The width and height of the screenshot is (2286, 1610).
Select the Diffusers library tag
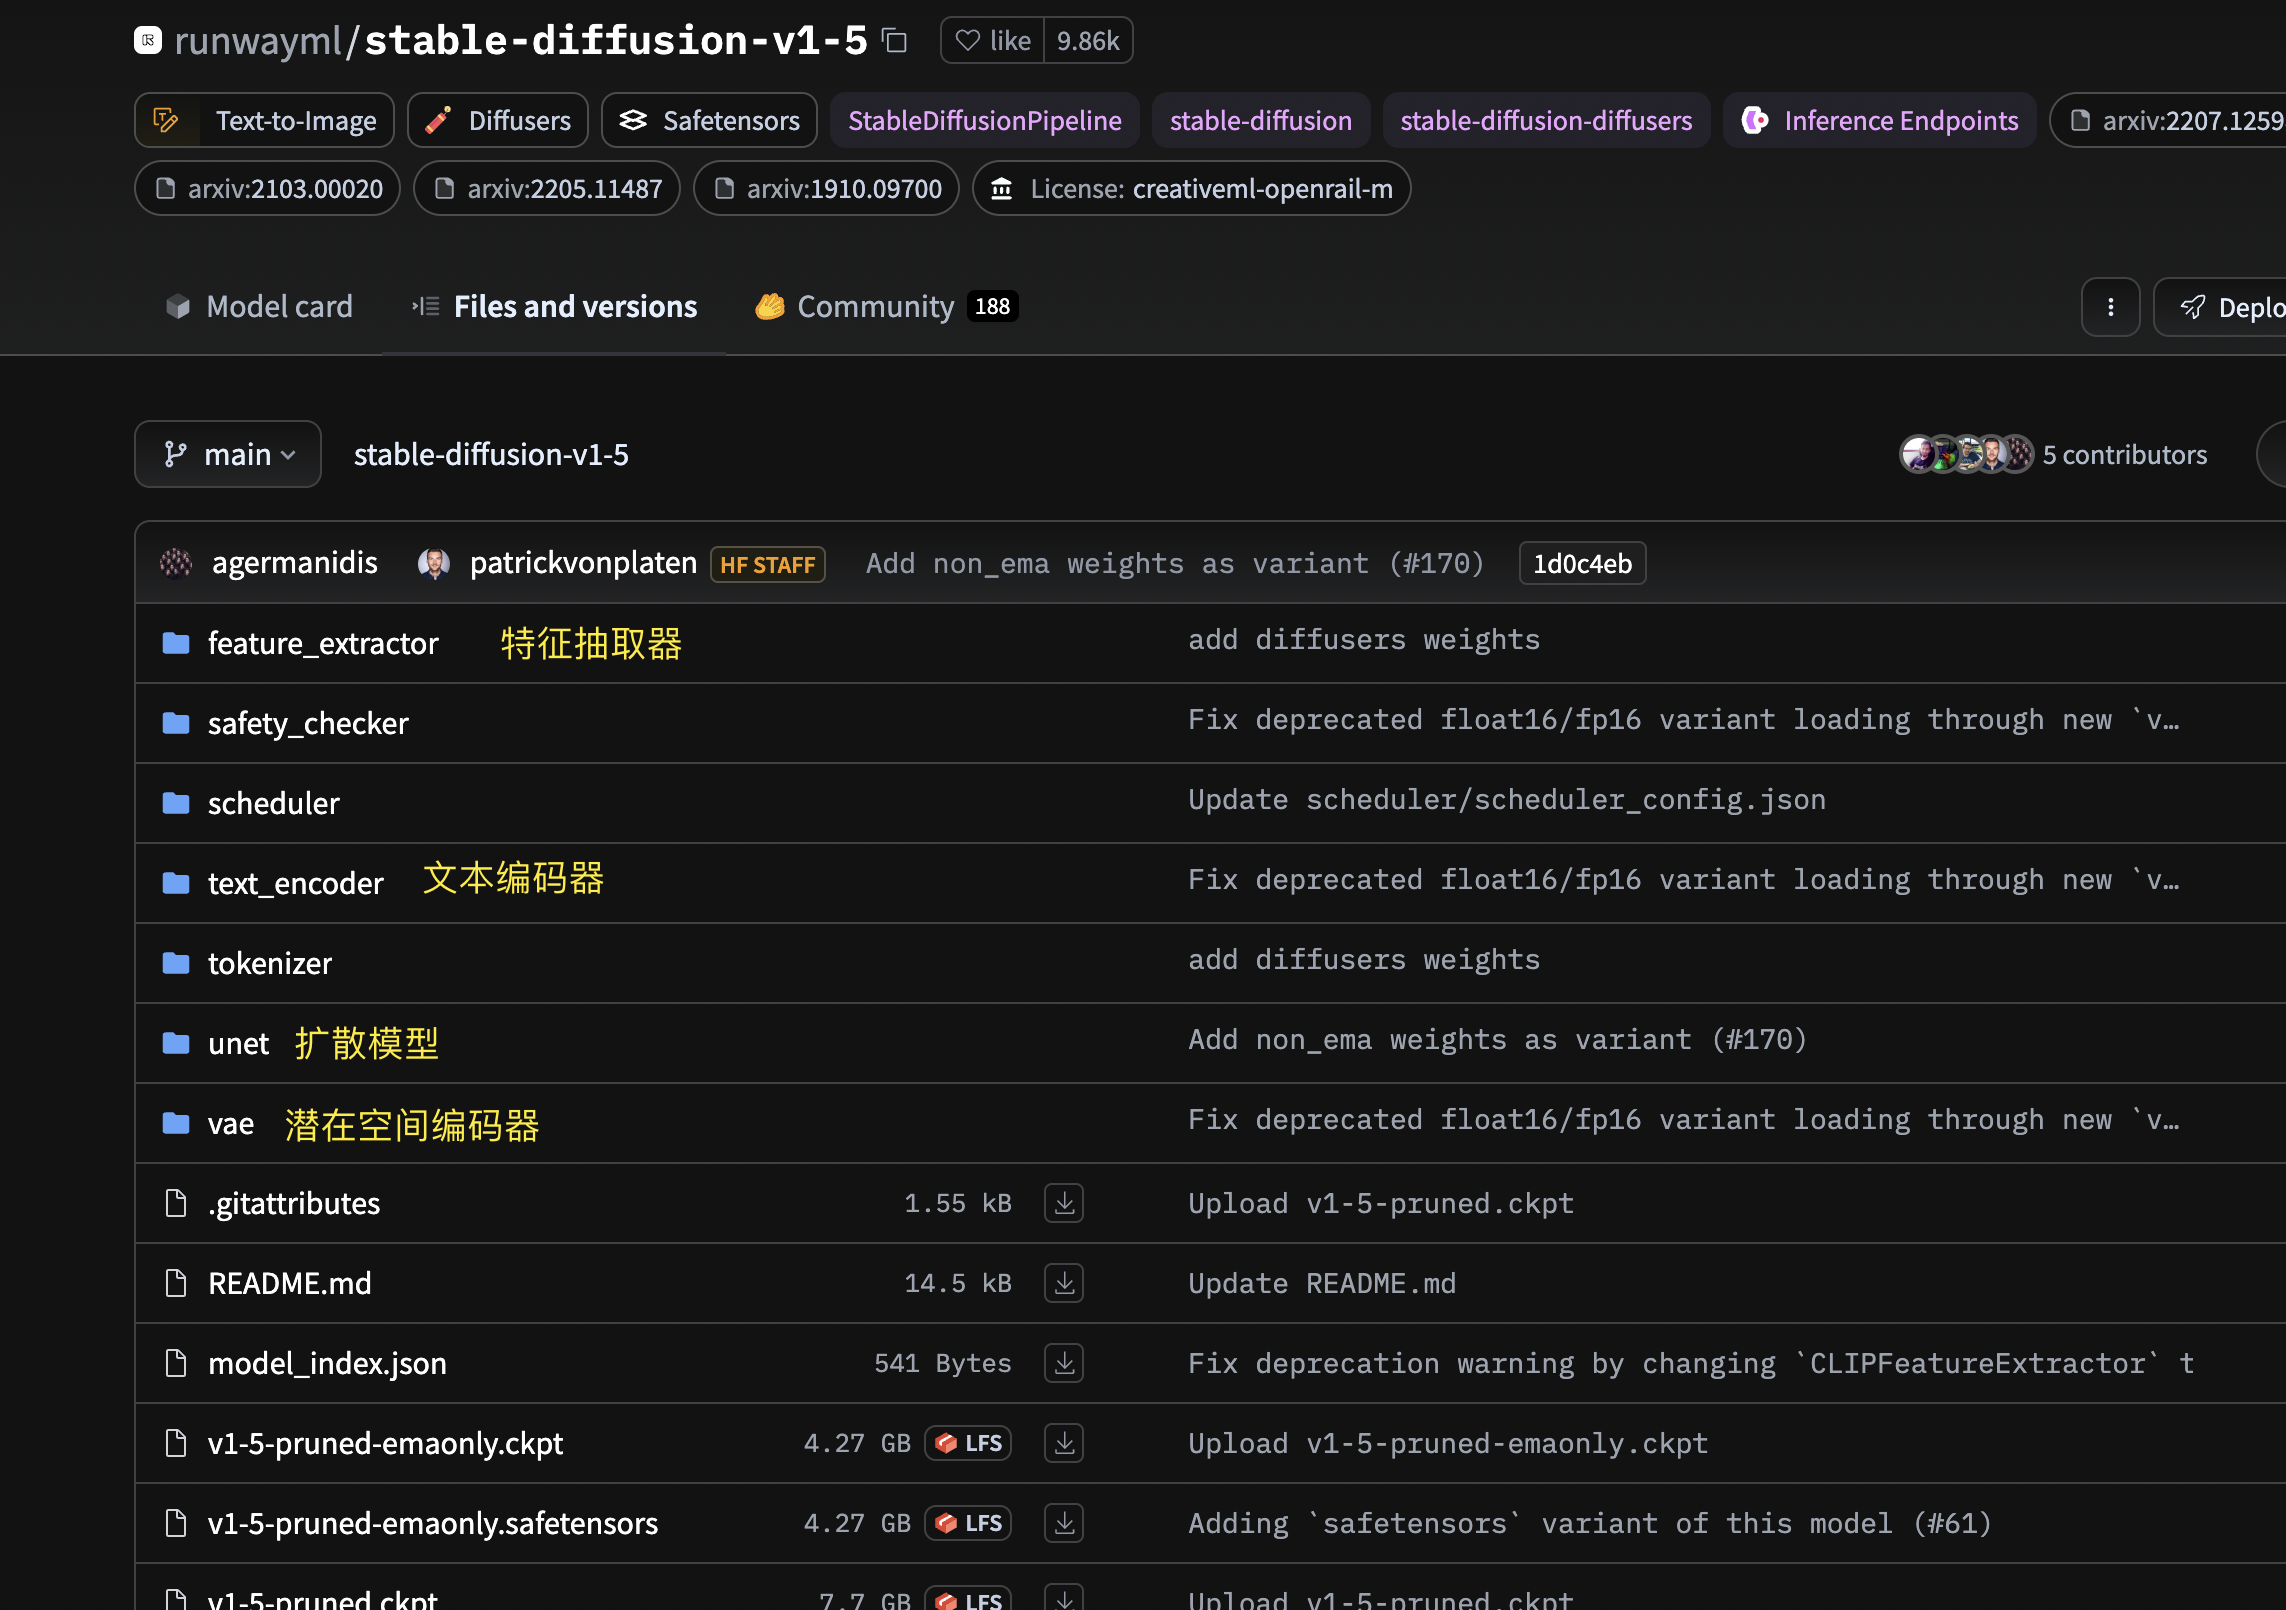coord(498,120)
